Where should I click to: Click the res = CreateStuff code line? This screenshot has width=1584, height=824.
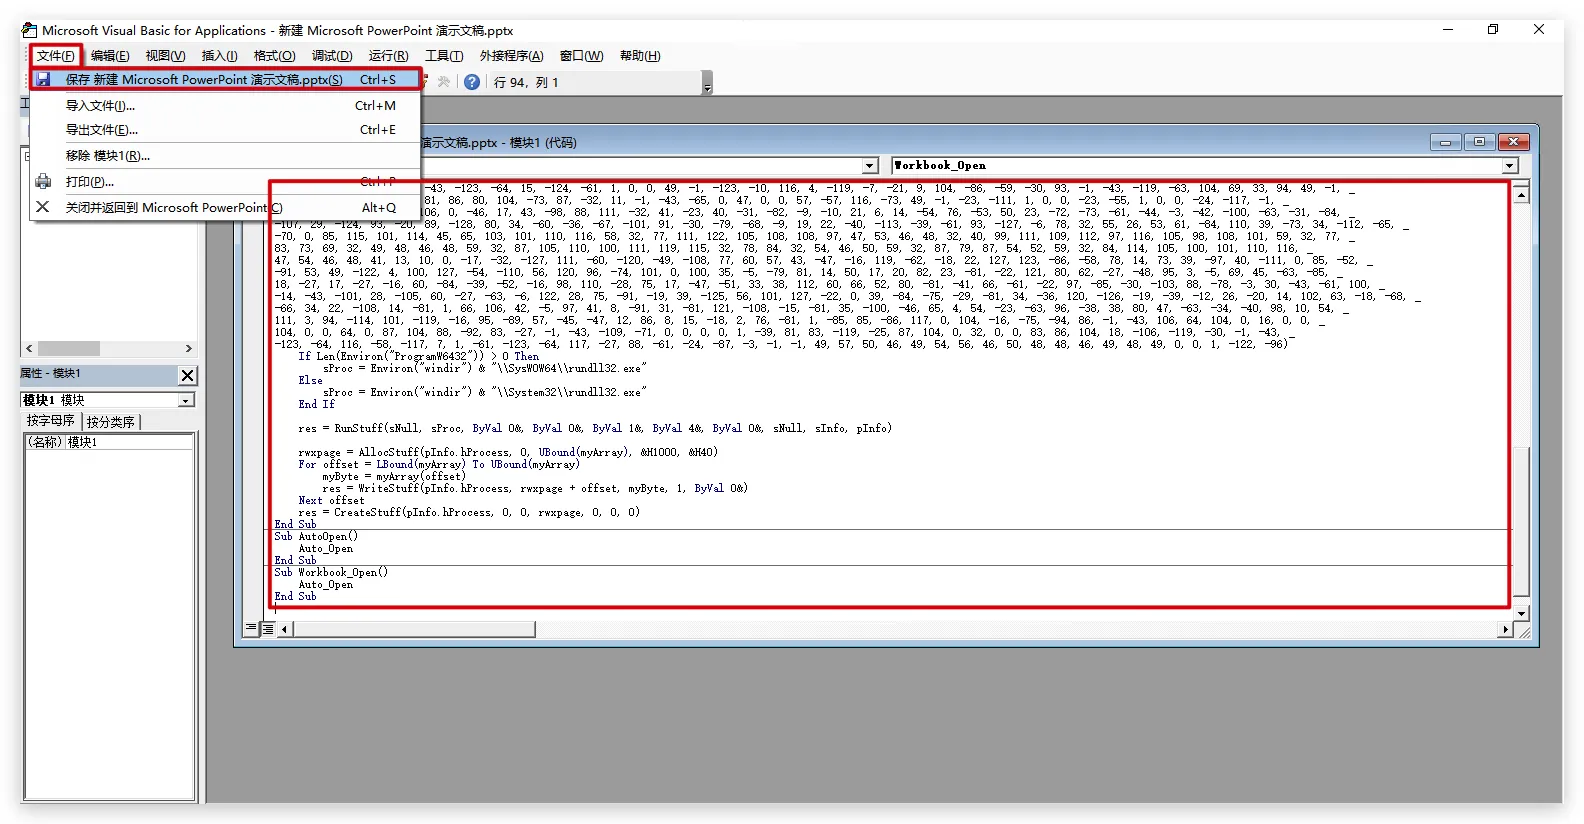[x=469, y=512]
